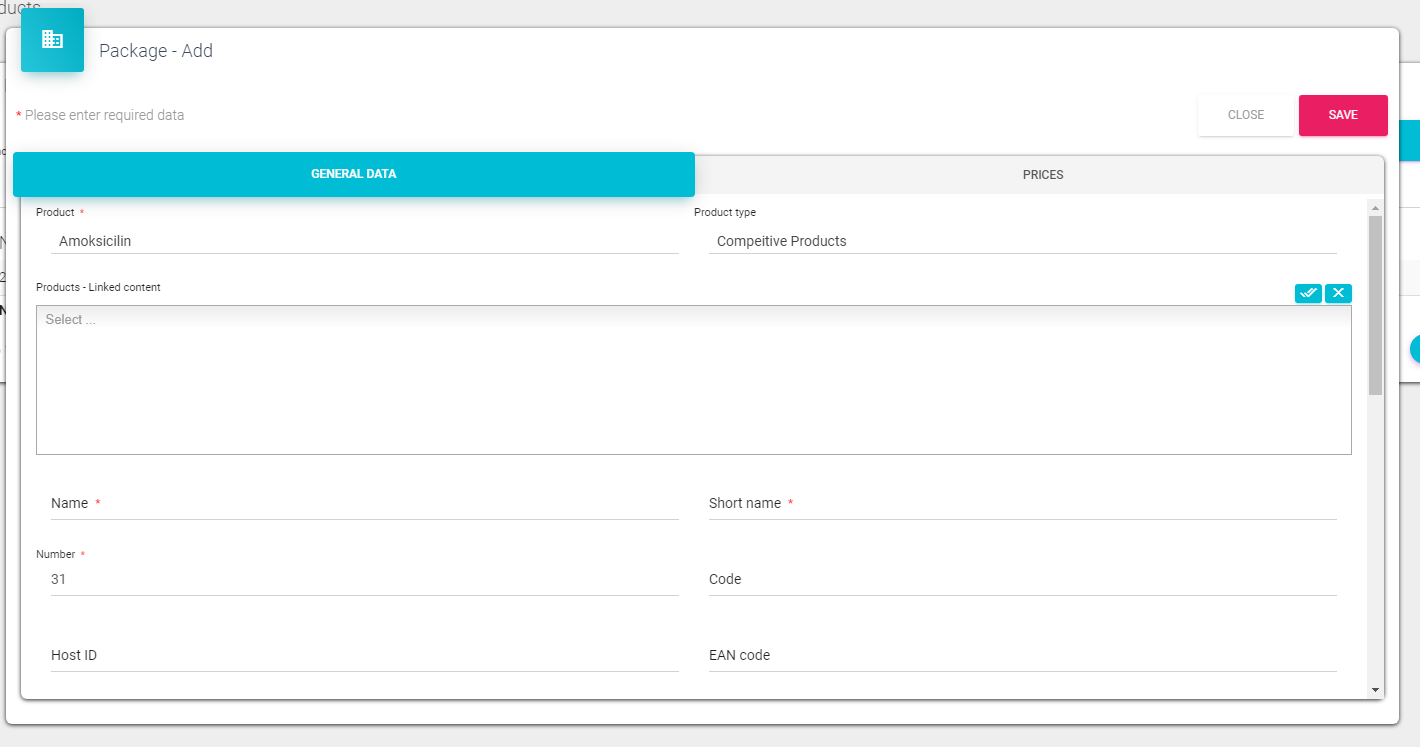This screenshot has width=1420, height=747.
Task: Select the GENERAL DATA tab
Action: pyautogui.click(x=353, y=174)
